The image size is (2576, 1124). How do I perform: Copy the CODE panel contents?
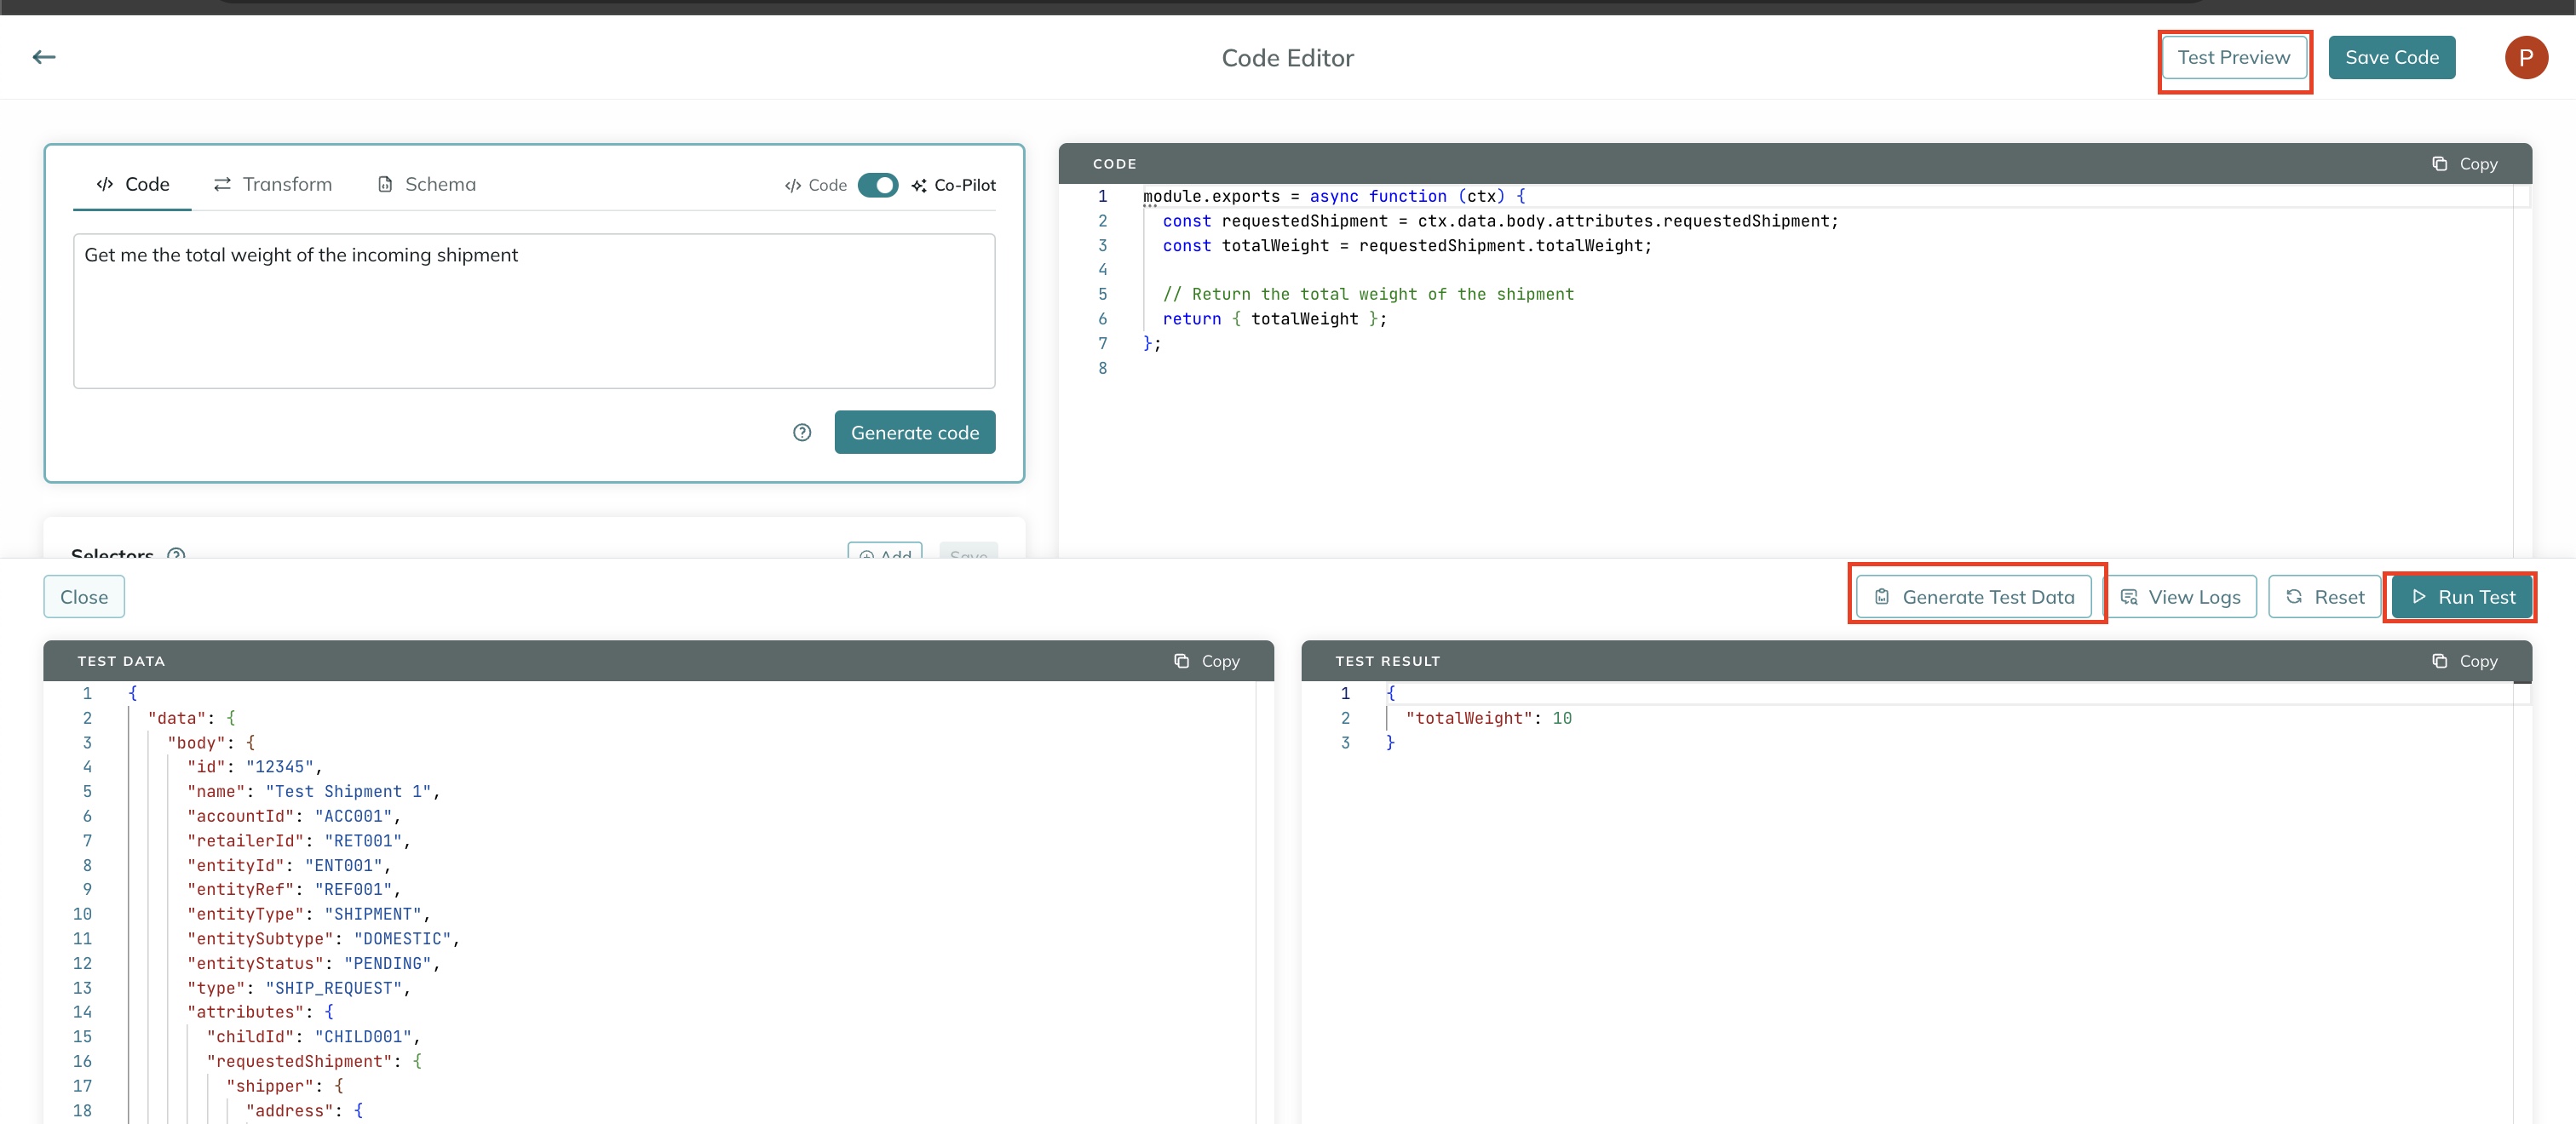tap(2465, 163)
